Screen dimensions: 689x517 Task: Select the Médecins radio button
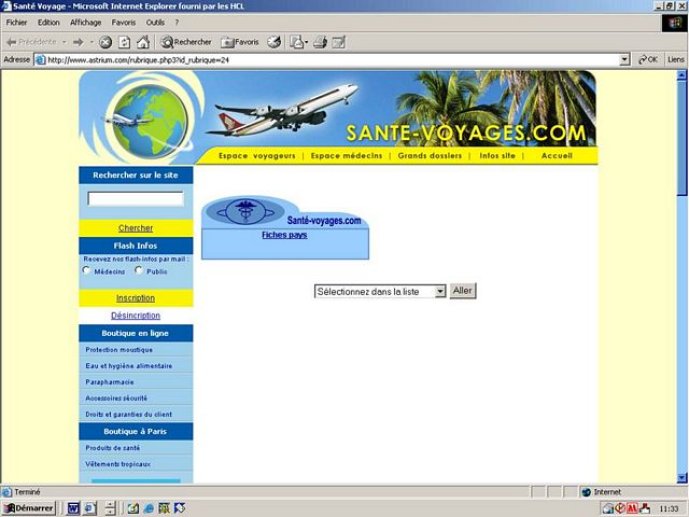[x=87, y=271]
